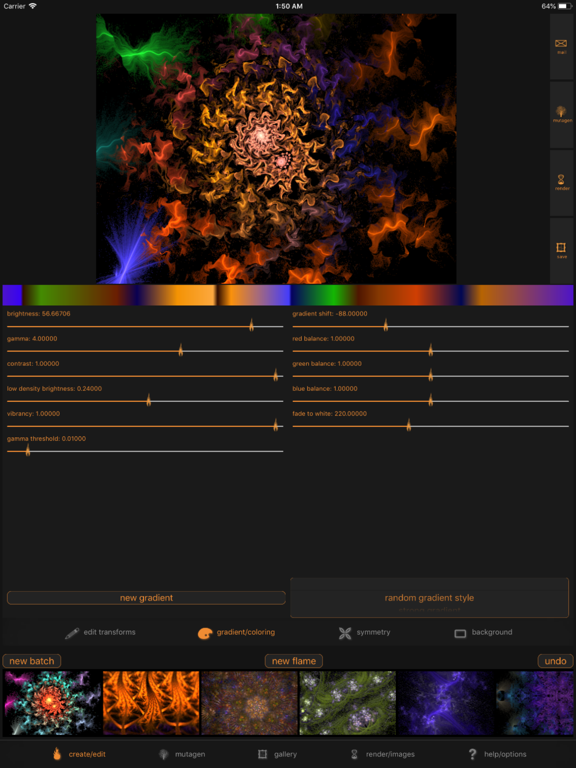Click the vibrancy slider handle
Image resolution: width=576 pixels, height=768 pixels.
pos(275,425)
